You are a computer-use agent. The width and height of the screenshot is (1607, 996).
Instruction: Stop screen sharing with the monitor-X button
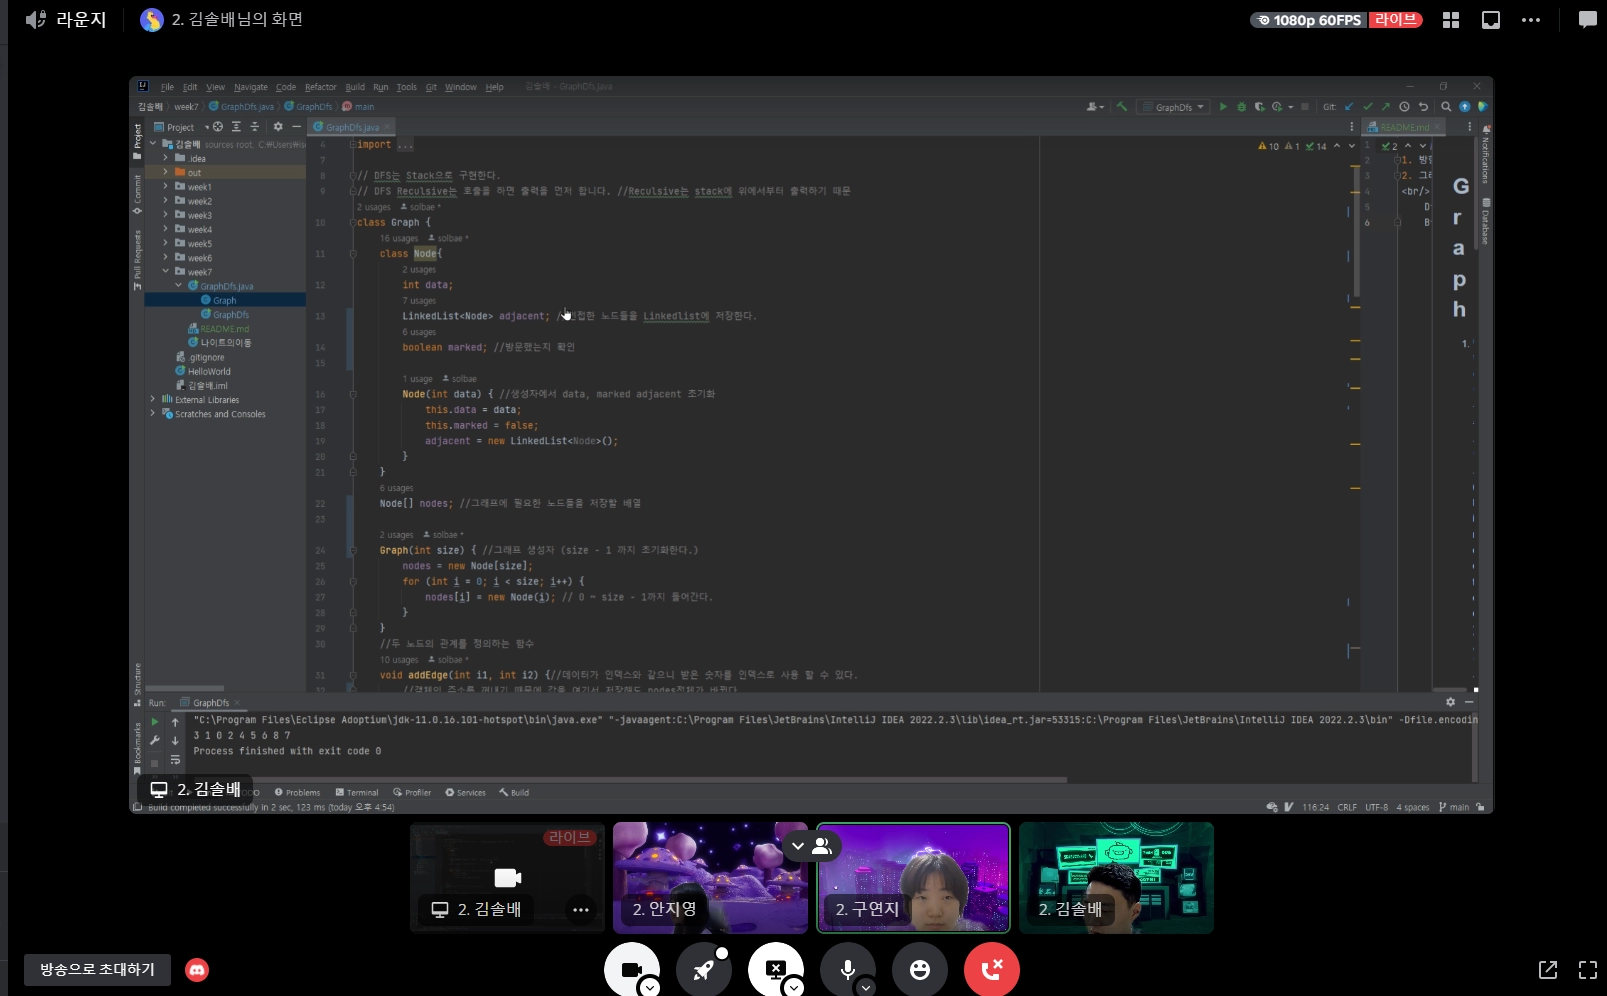tap(775, 968)
